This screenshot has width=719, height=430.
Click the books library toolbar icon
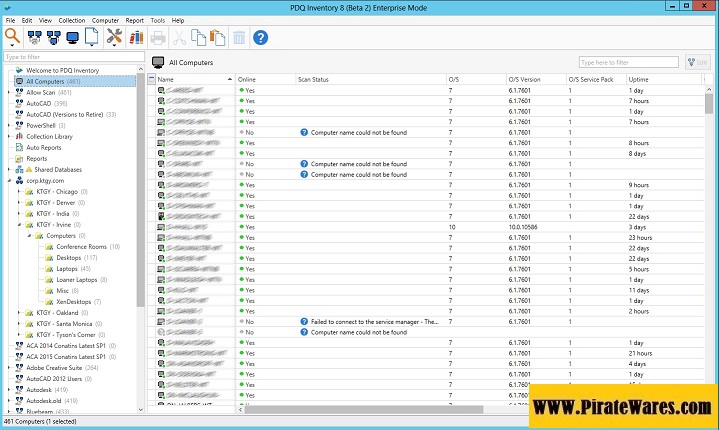(x=136, y=37)
